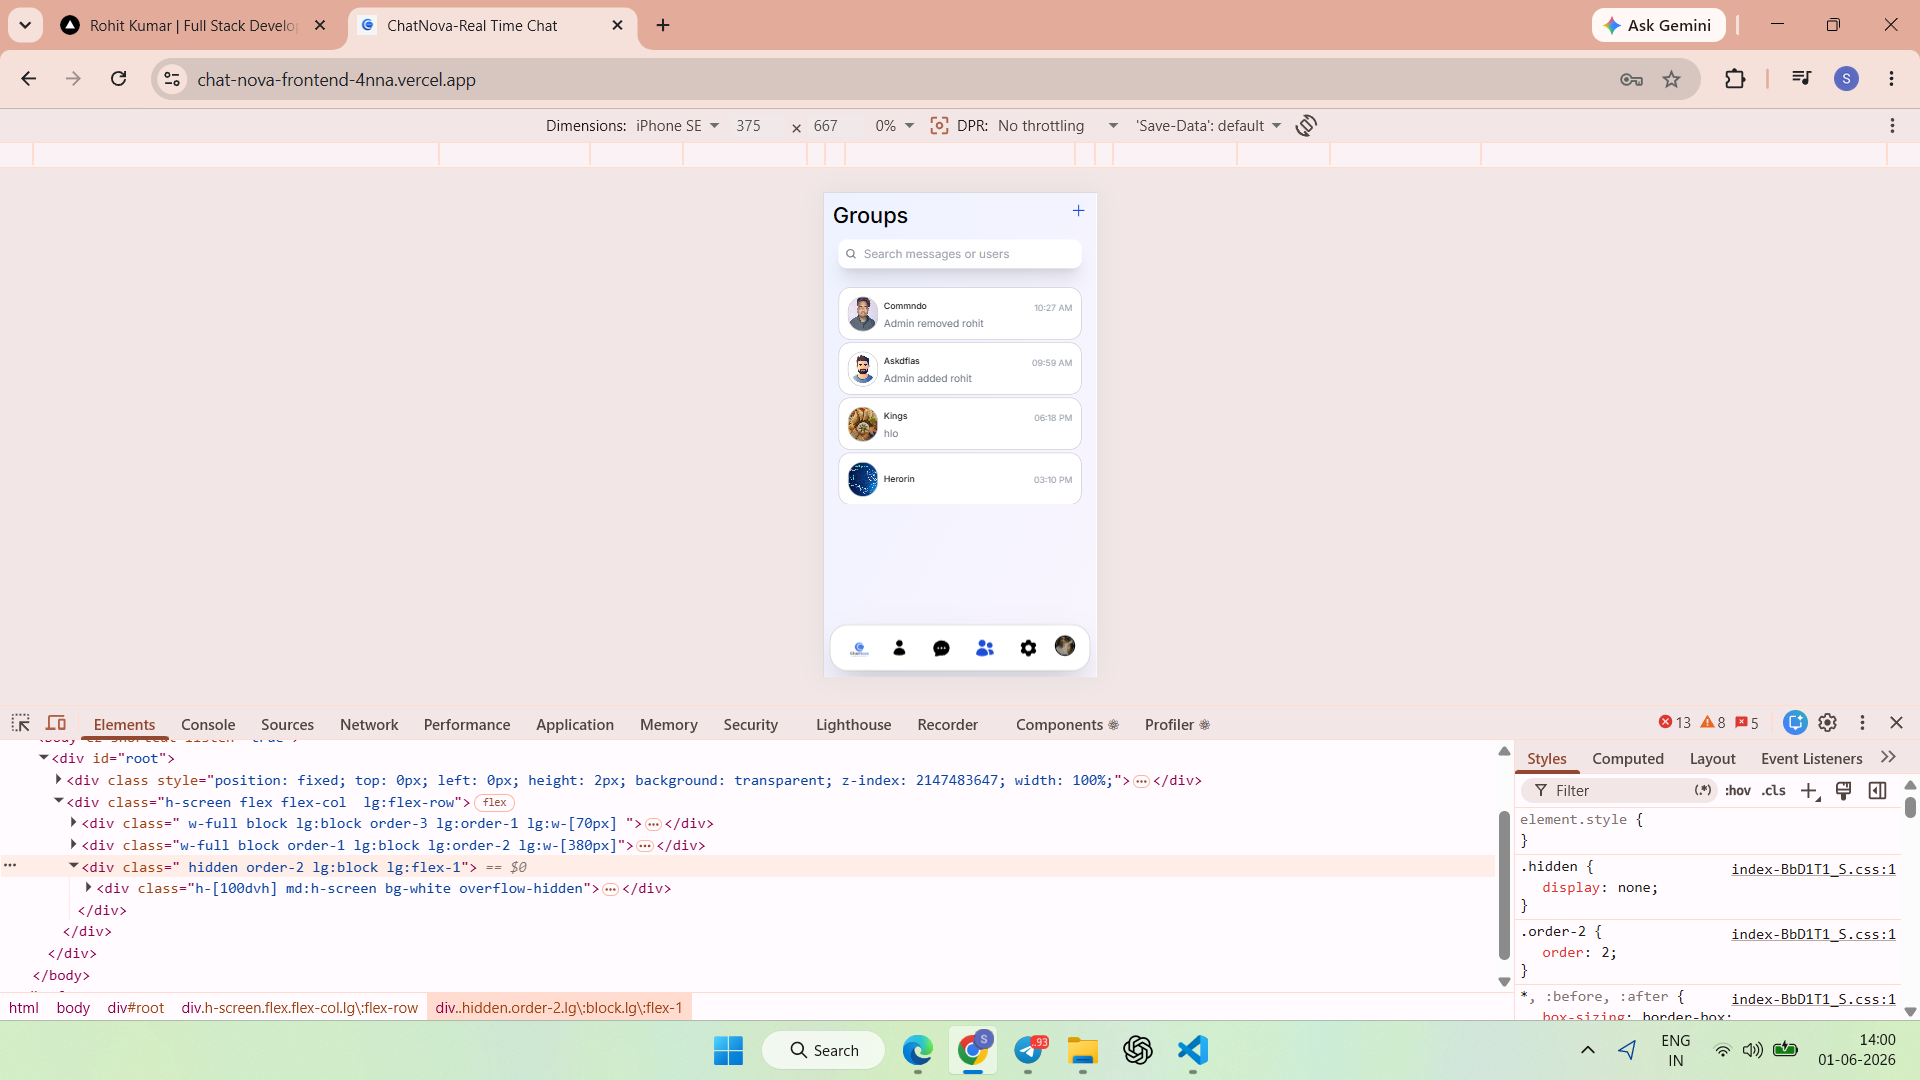Open DevTools customize three-dot menu

(1862, 722)
